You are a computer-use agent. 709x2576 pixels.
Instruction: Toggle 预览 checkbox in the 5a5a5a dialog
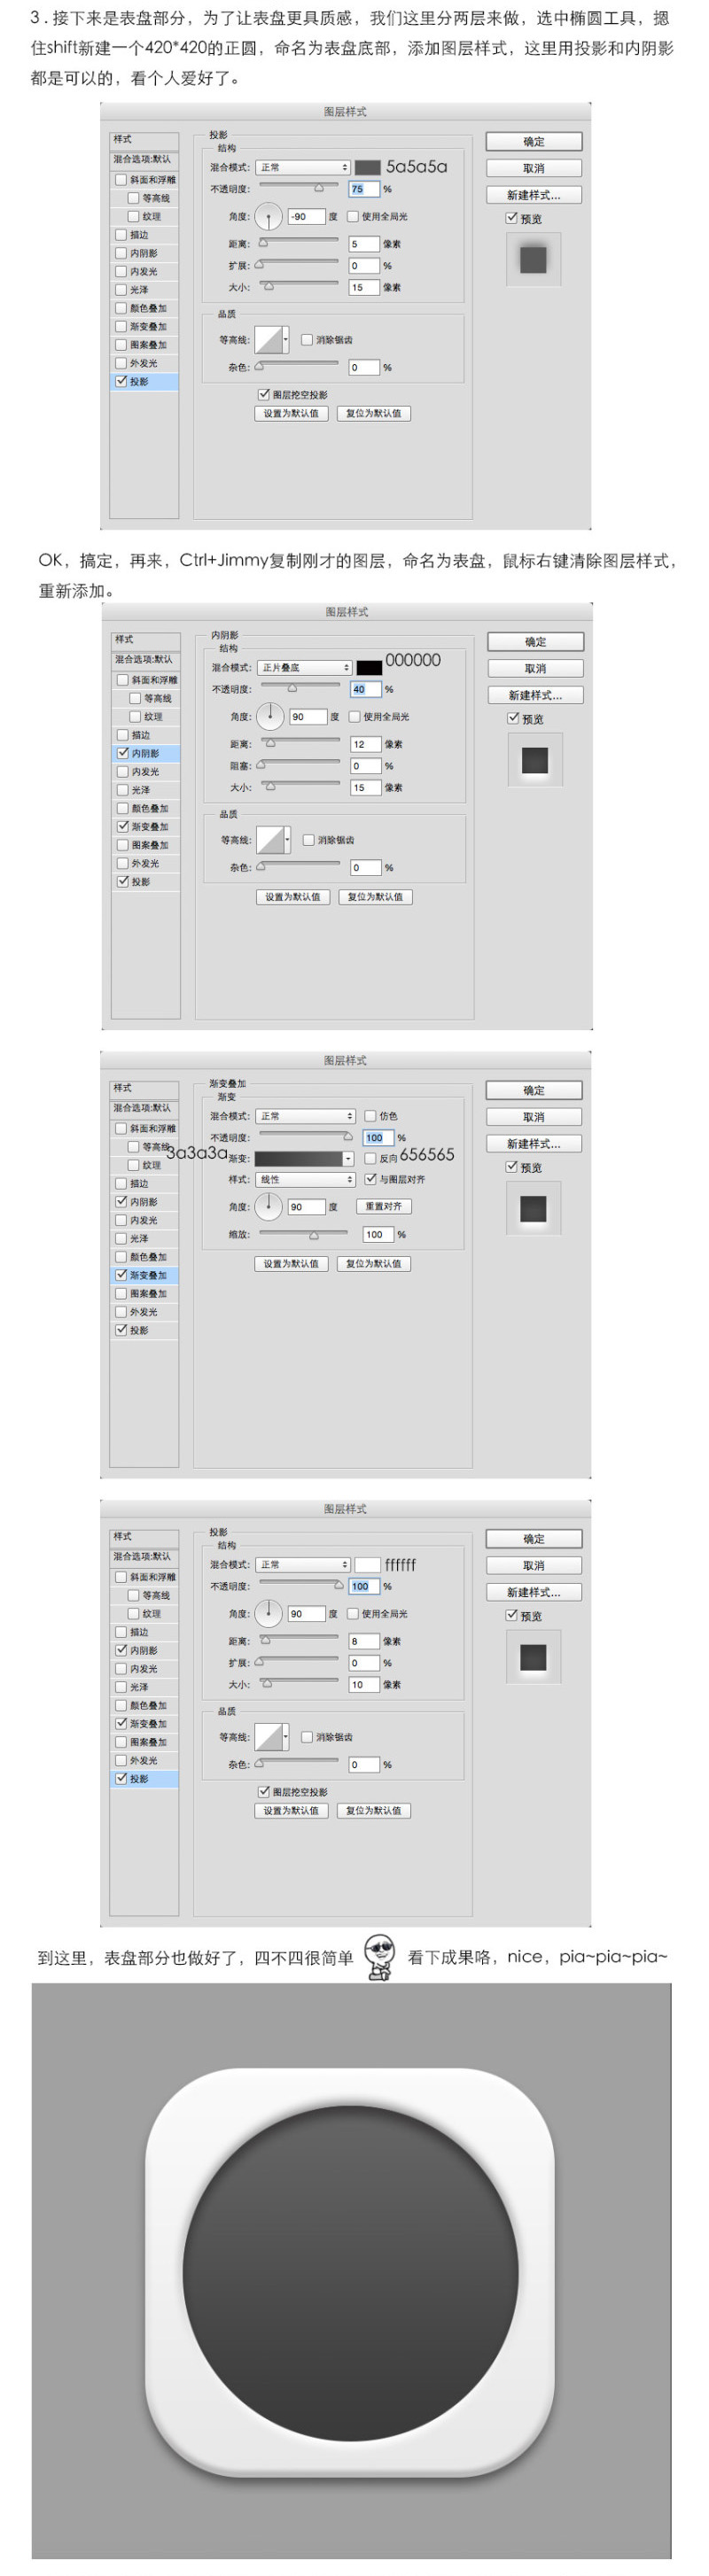[511, 218]
